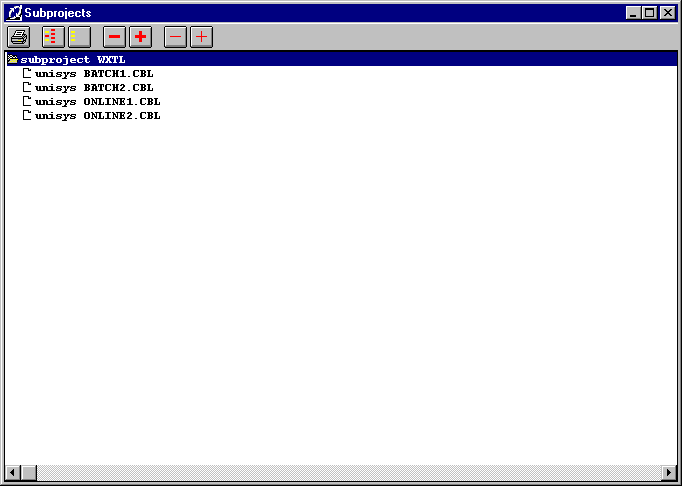
Task: Click the horizontal scrollbar thumb
Action: (29, 472)
